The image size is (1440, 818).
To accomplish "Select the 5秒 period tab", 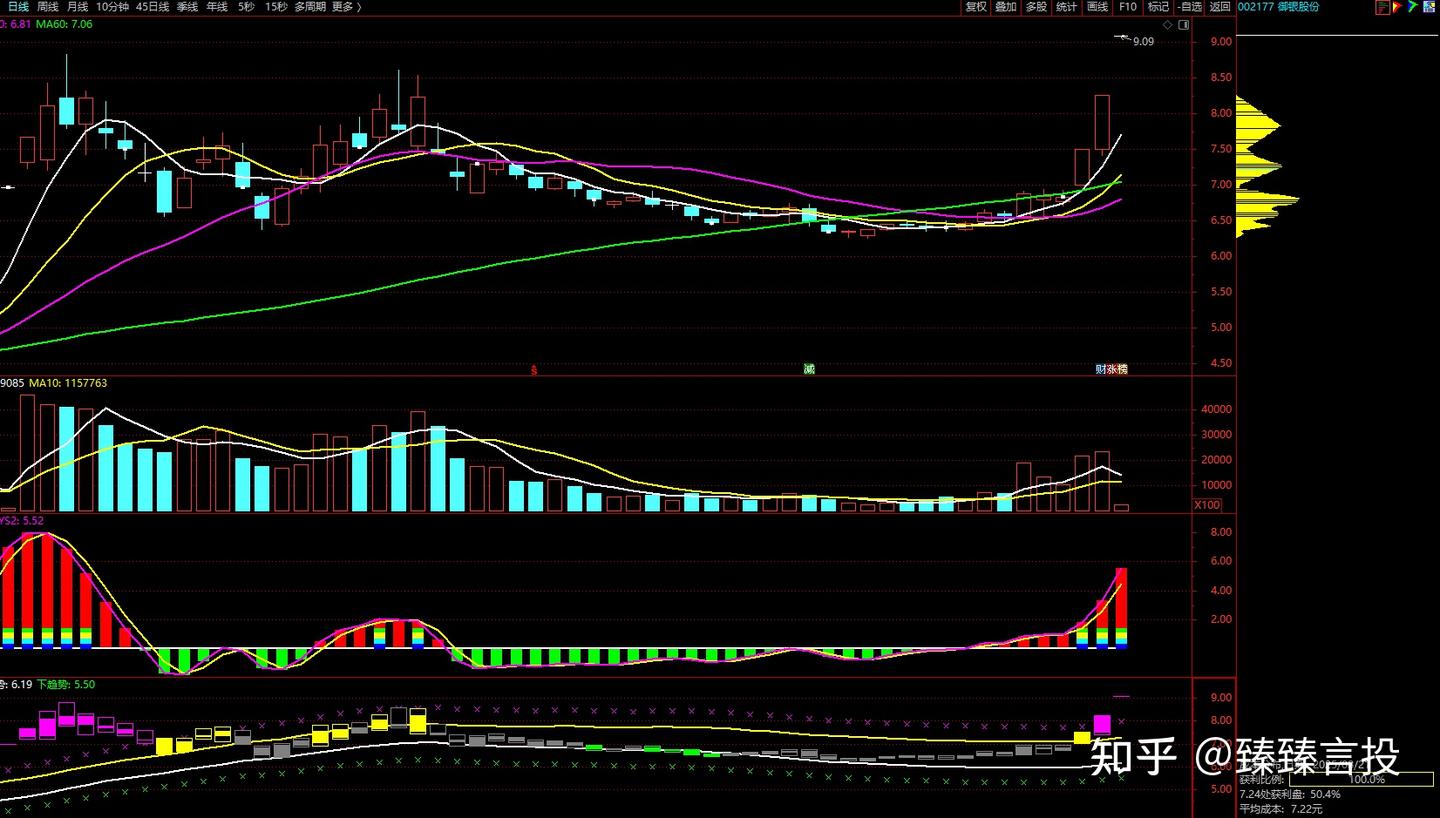I will [246, 7].
